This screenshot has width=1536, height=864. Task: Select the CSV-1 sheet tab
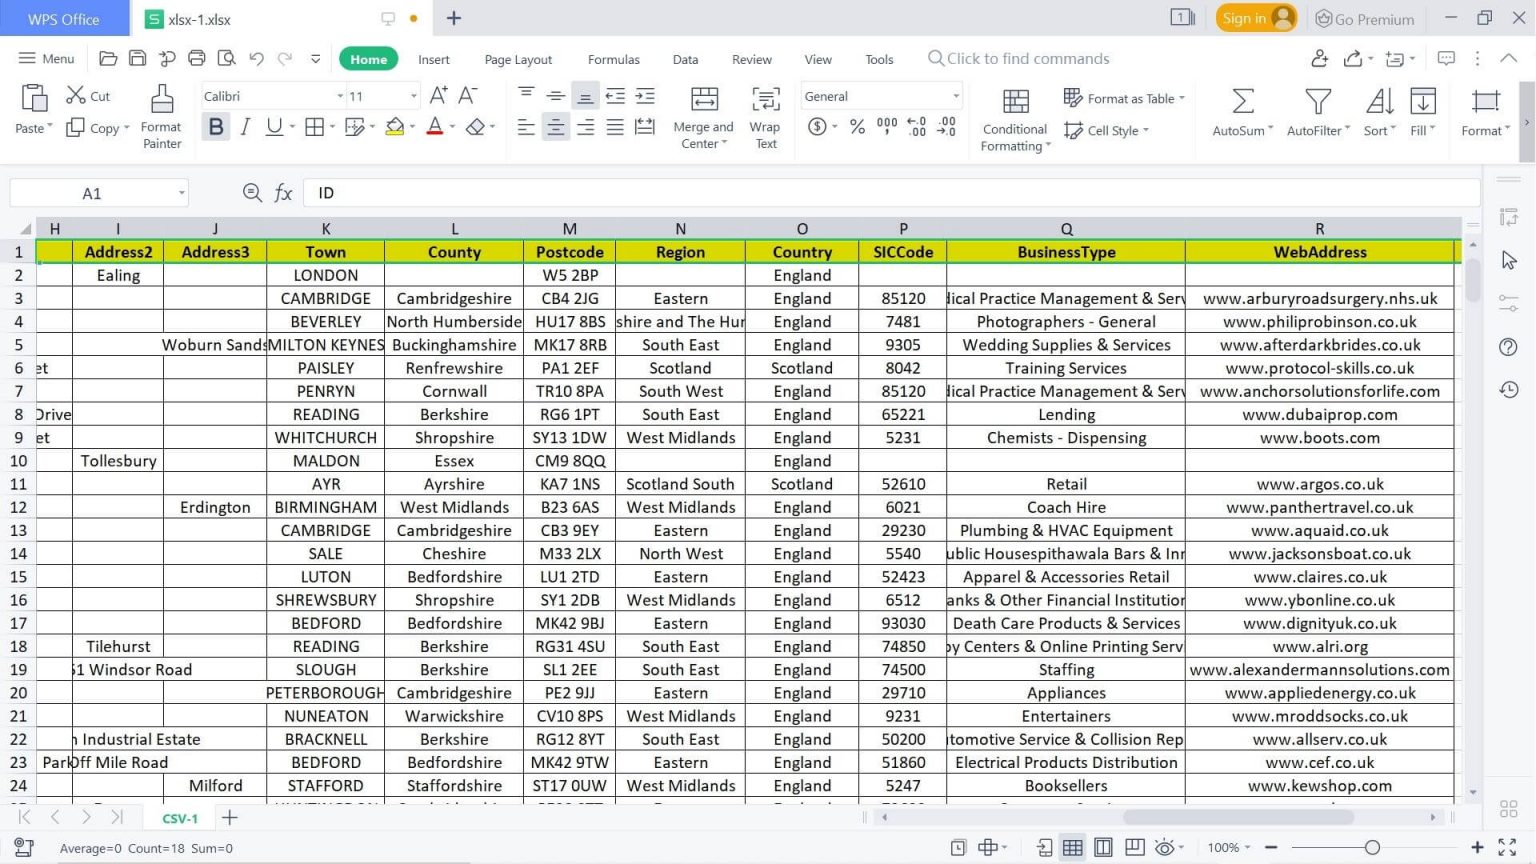click(178, 818)
